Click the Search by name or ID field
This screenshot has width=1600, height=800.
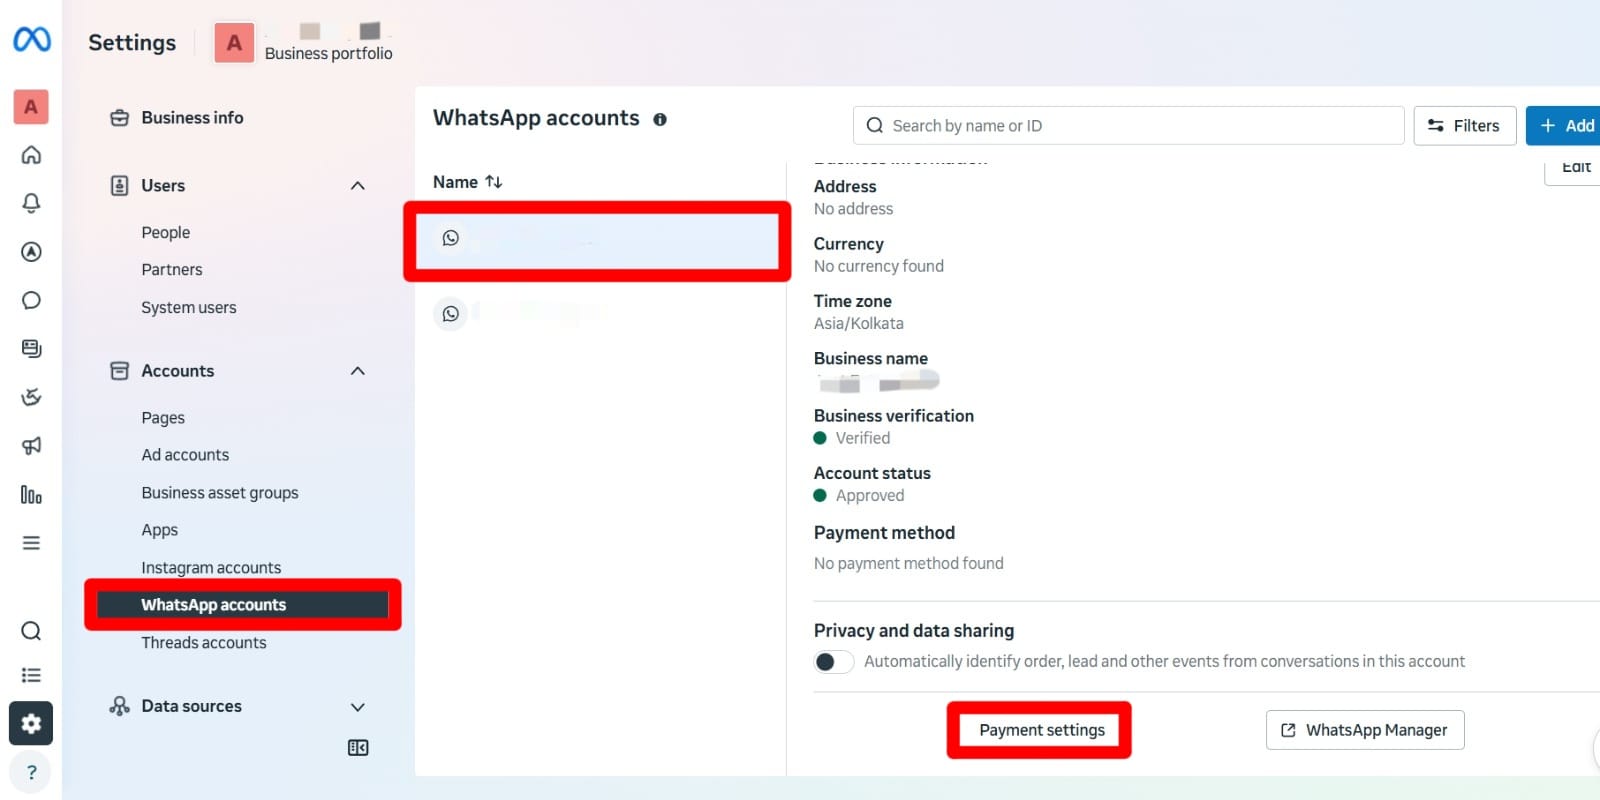(1128, 126)
